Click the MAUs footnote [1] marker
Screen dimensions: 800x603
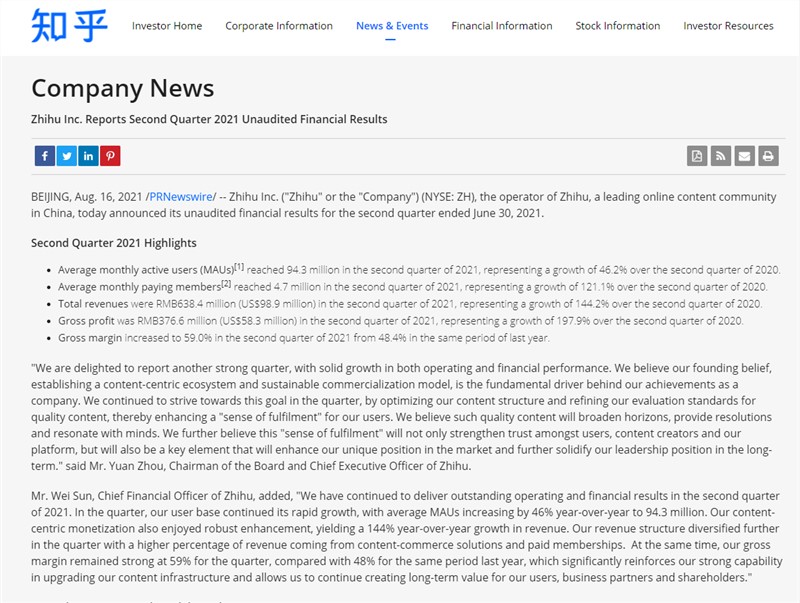coord(239,267)
